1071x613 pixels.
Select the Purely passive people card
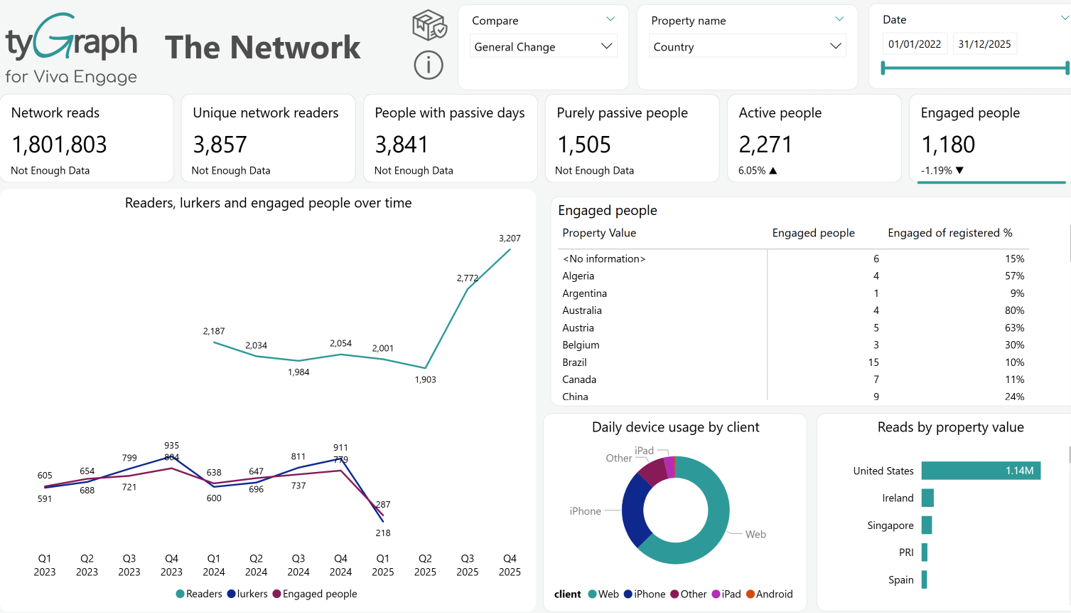click(632, 139)
